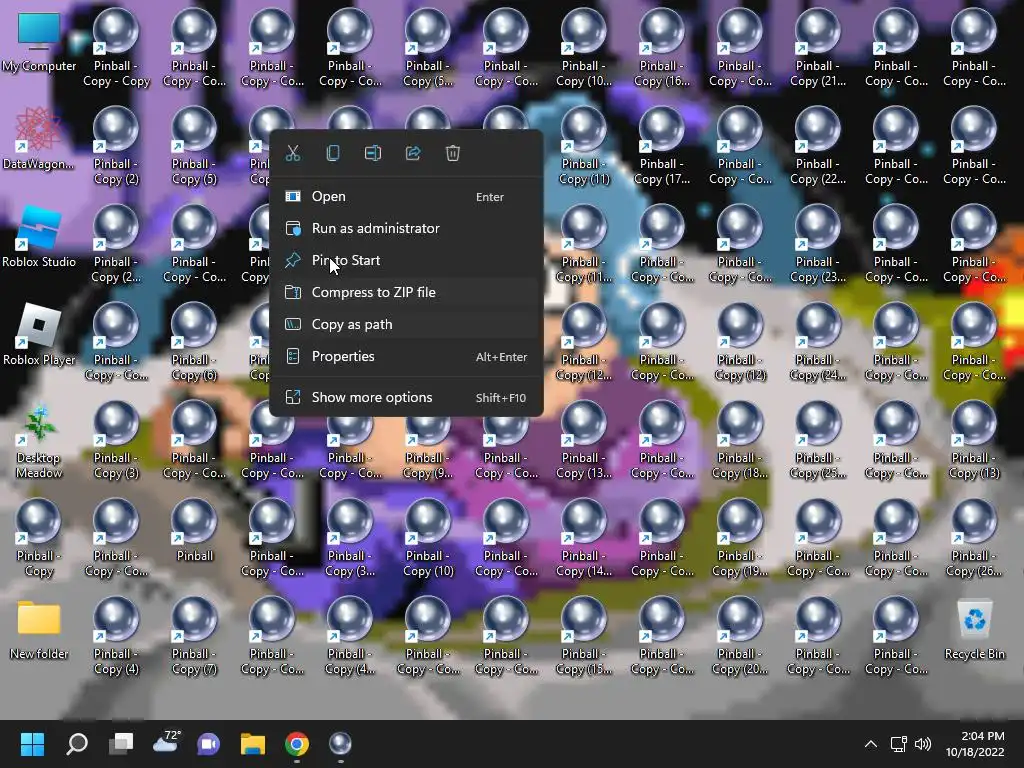The width and height of the screenshot is (1024, 768).
Task: Select Run as administrator
Action: tap(406, 229)
